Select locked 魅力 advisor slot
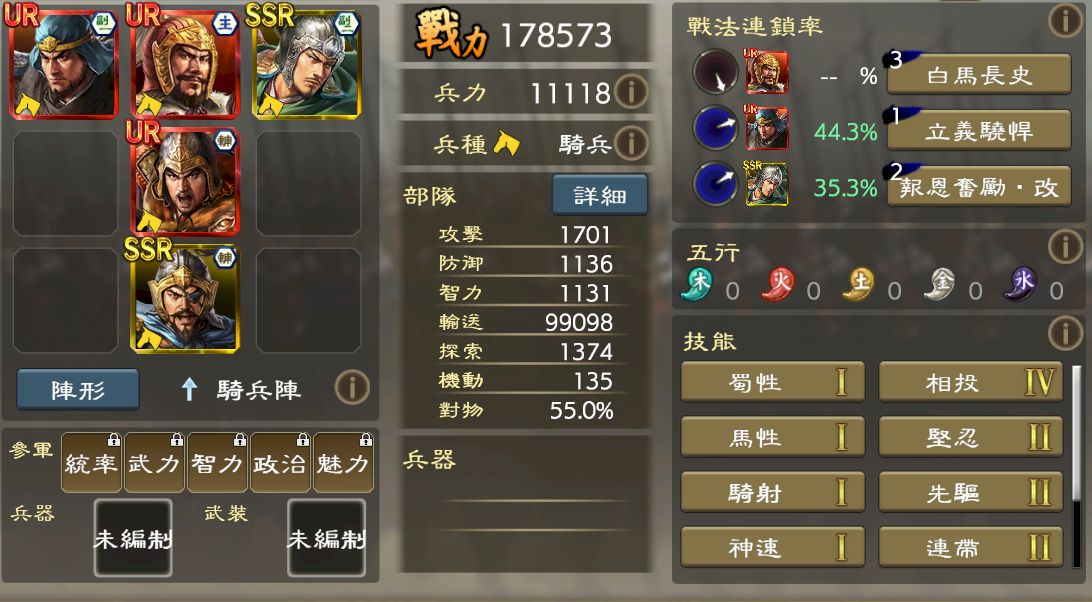1092x602 pixels. (x=343, y=463)
